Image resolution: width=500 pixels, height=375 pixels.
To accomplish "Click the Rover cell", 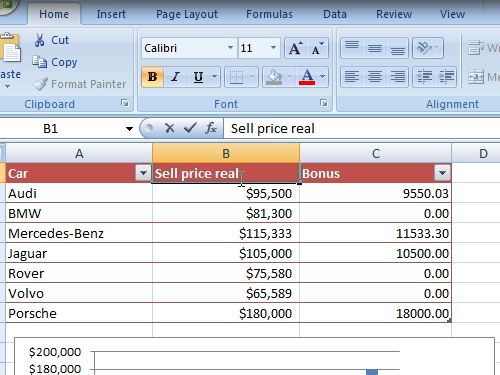I will click(79, 273).
